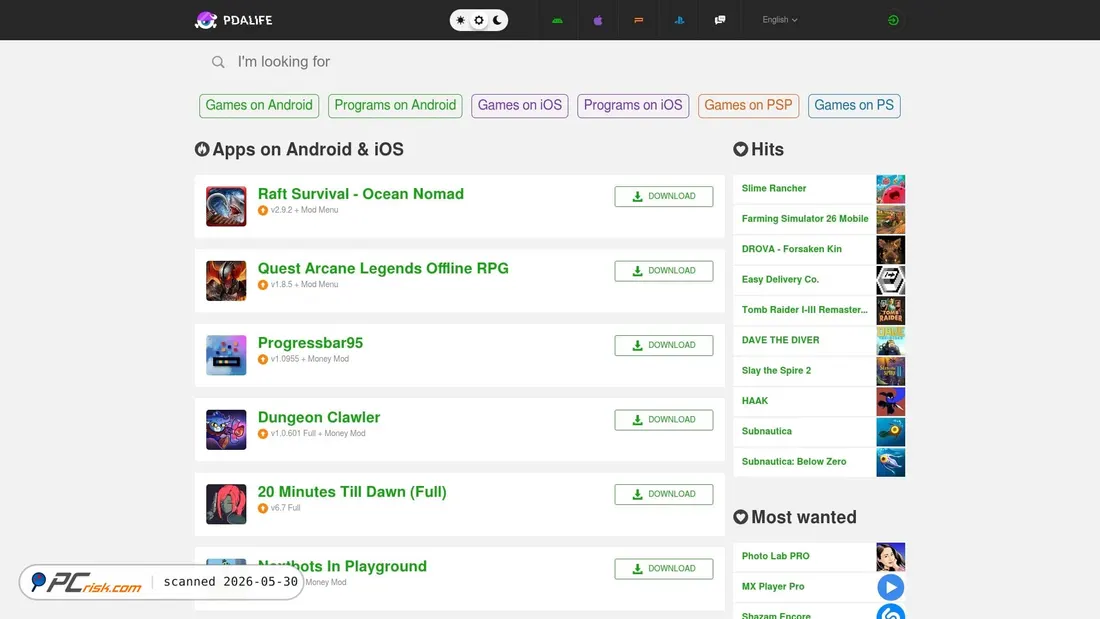Download Progressbar95
The image size is (1100, 619).
tap(664, 345)
